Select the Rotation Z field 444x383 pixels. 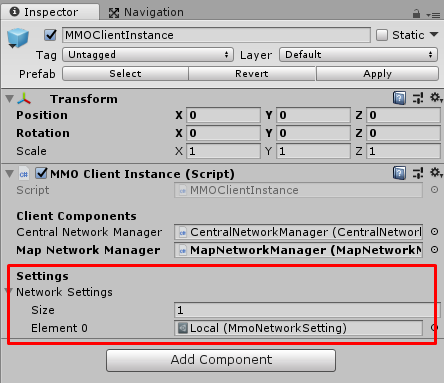403,133
